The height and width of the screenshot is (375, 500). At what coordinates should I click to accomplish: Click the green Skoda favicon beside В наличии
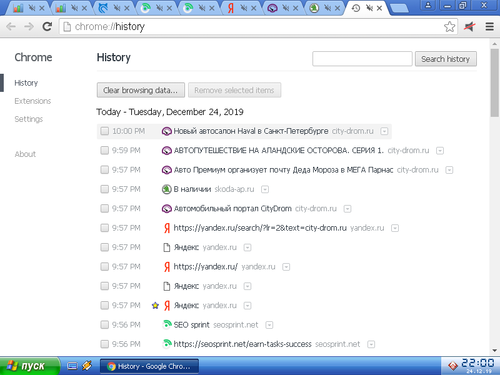[166, 189]
